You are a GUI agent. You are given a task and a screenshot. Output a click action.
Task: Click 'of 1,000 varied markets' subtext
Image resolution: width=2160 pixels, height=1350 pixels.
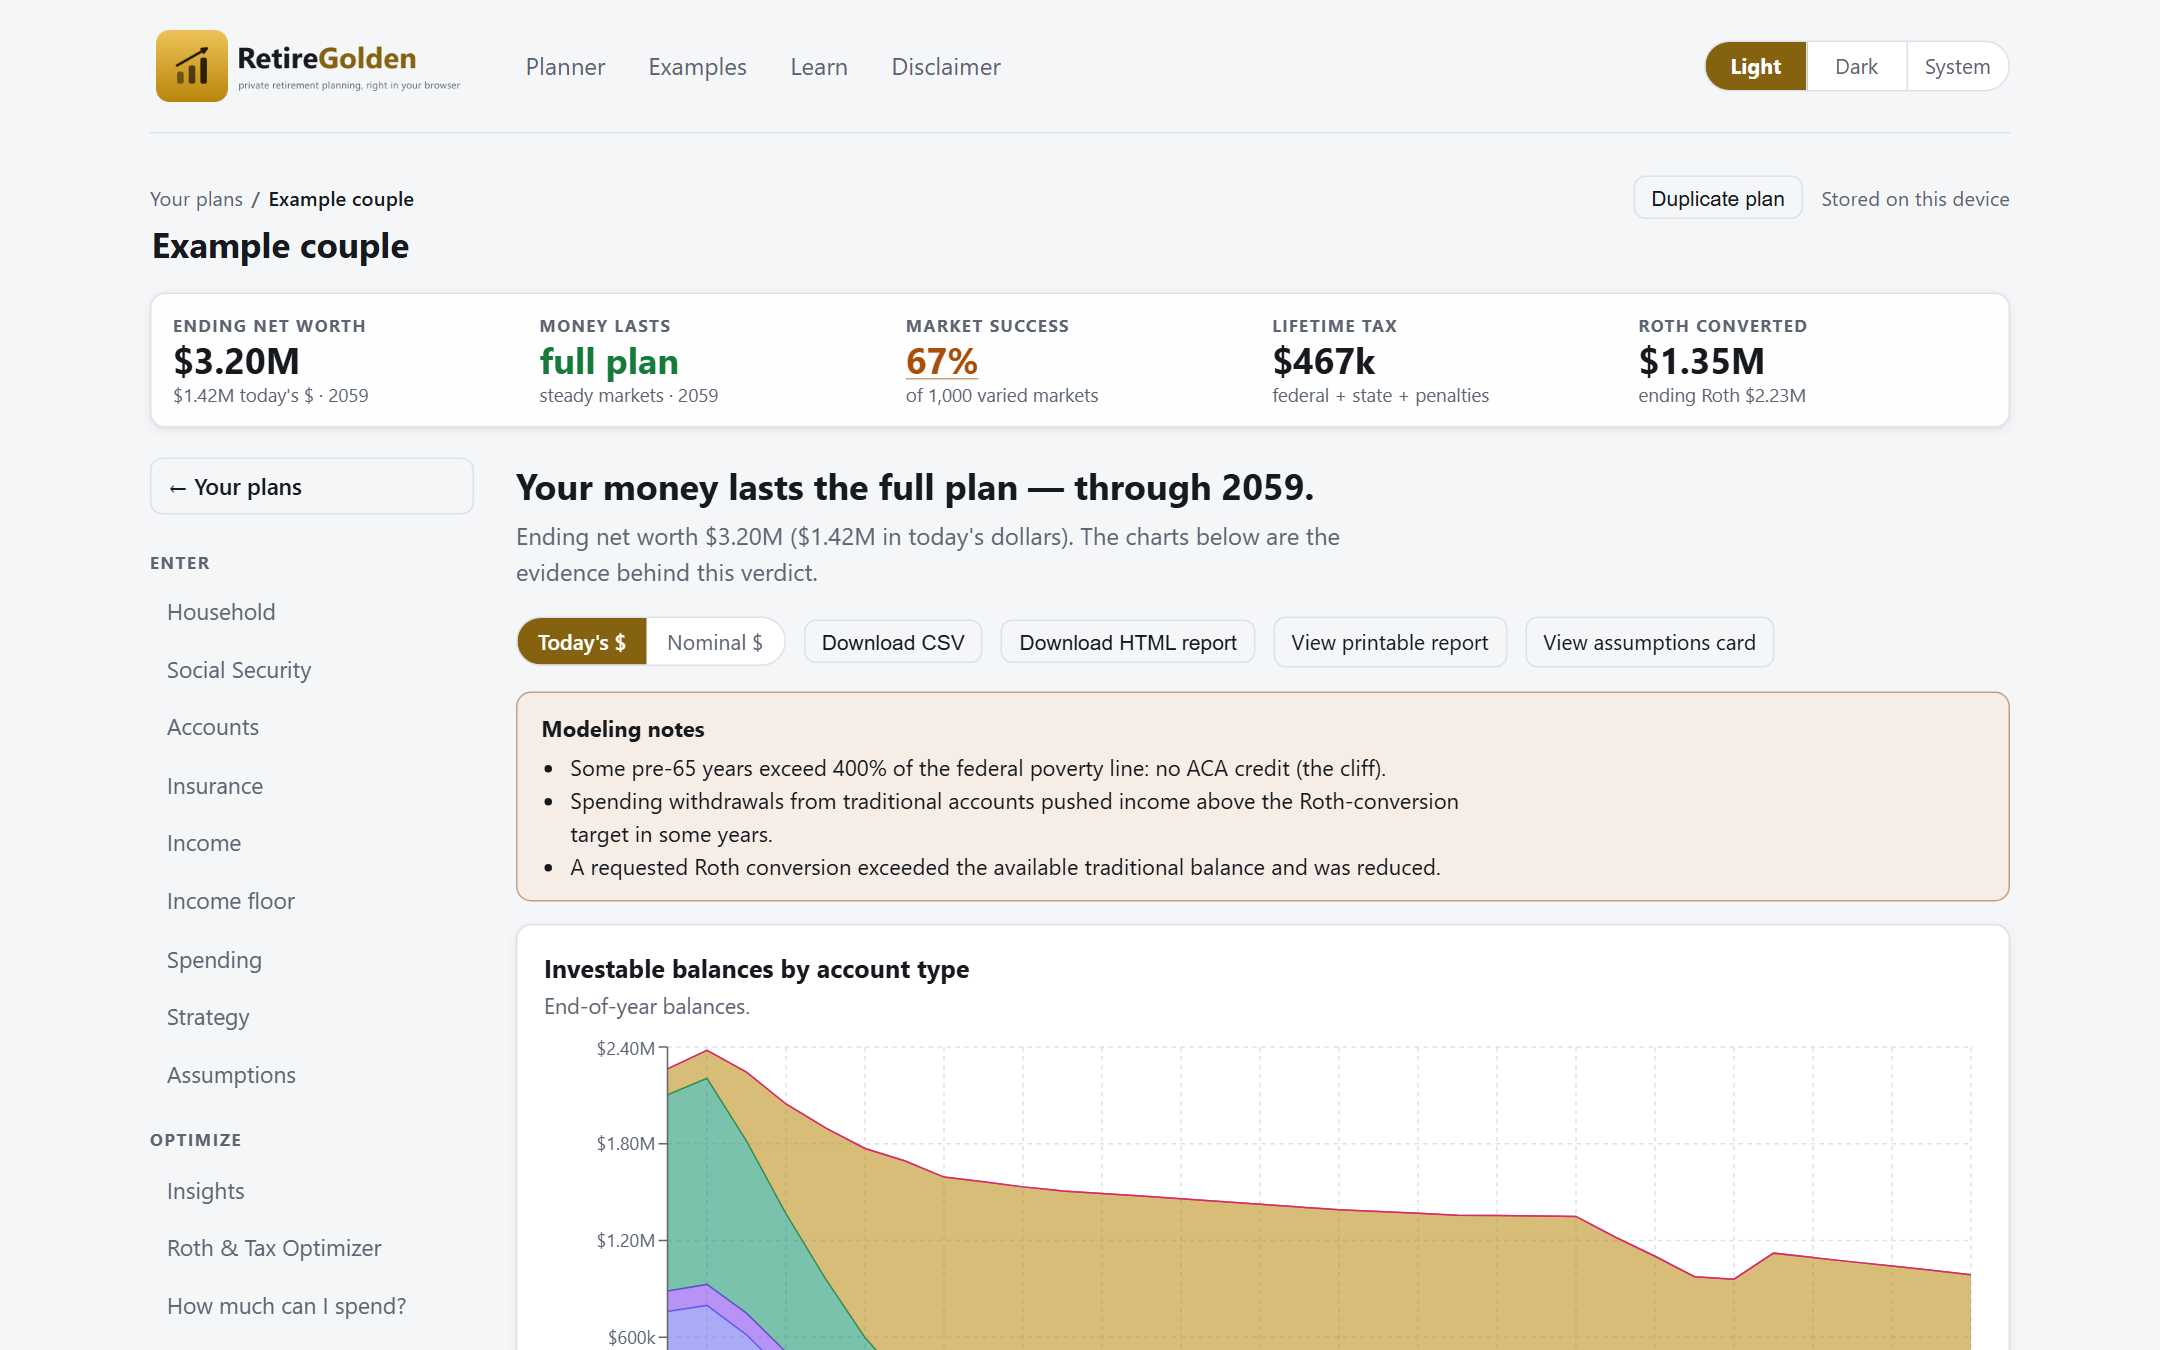tap(1002, 395)
